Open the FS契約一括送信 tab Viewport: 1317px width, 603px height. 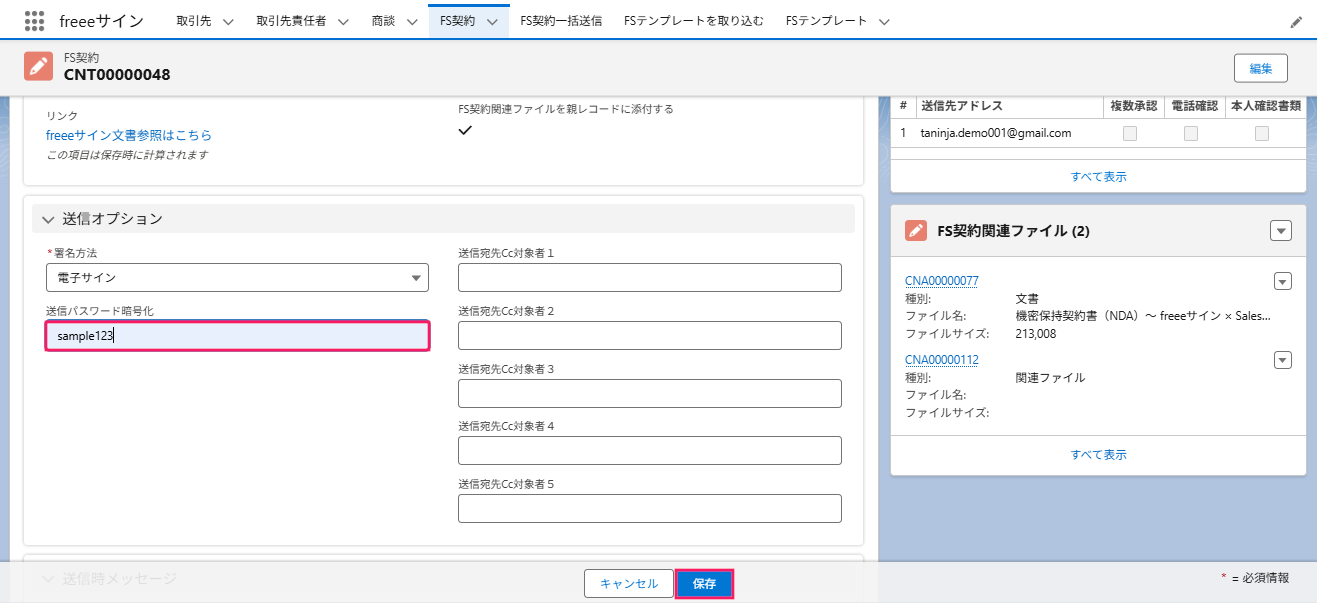(561, 21)
